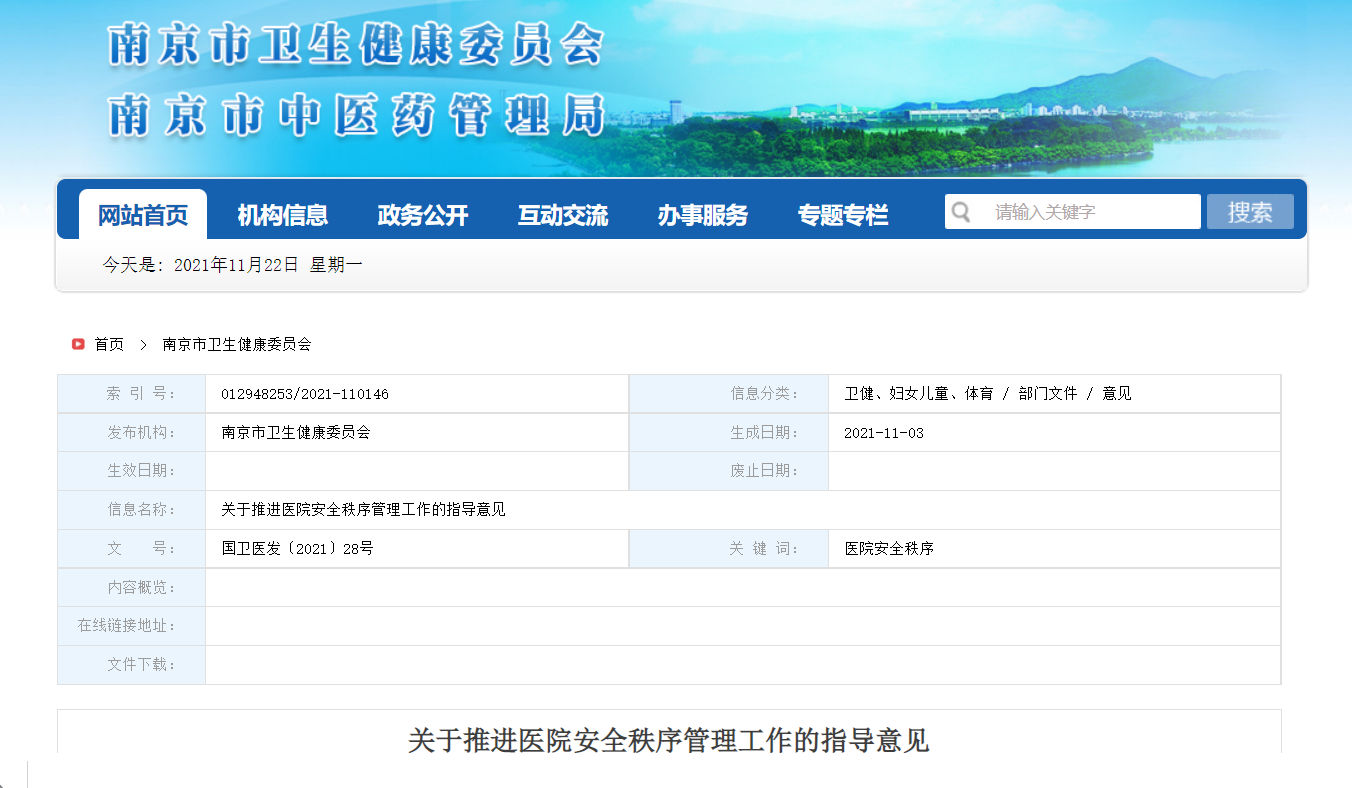The image size is (1352, 788).
Task: Select document number 国卫医发〔2021〕28号
Action: (x=297, y=549)
